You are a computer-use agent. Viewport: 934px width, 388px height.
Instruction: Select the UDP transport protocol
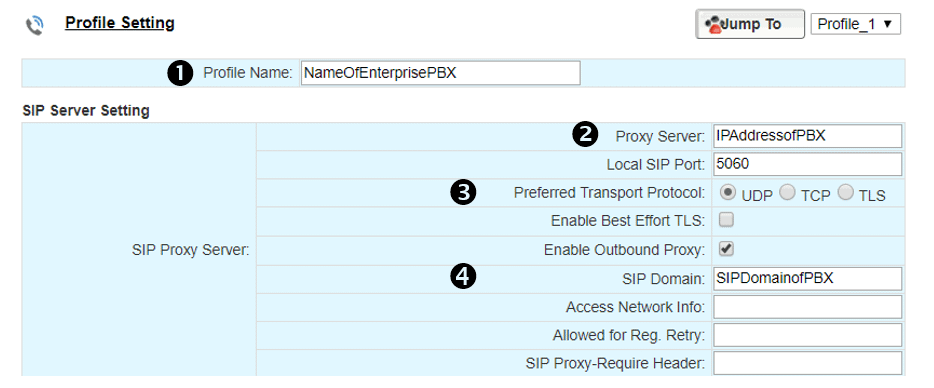[x=727, y=193]
